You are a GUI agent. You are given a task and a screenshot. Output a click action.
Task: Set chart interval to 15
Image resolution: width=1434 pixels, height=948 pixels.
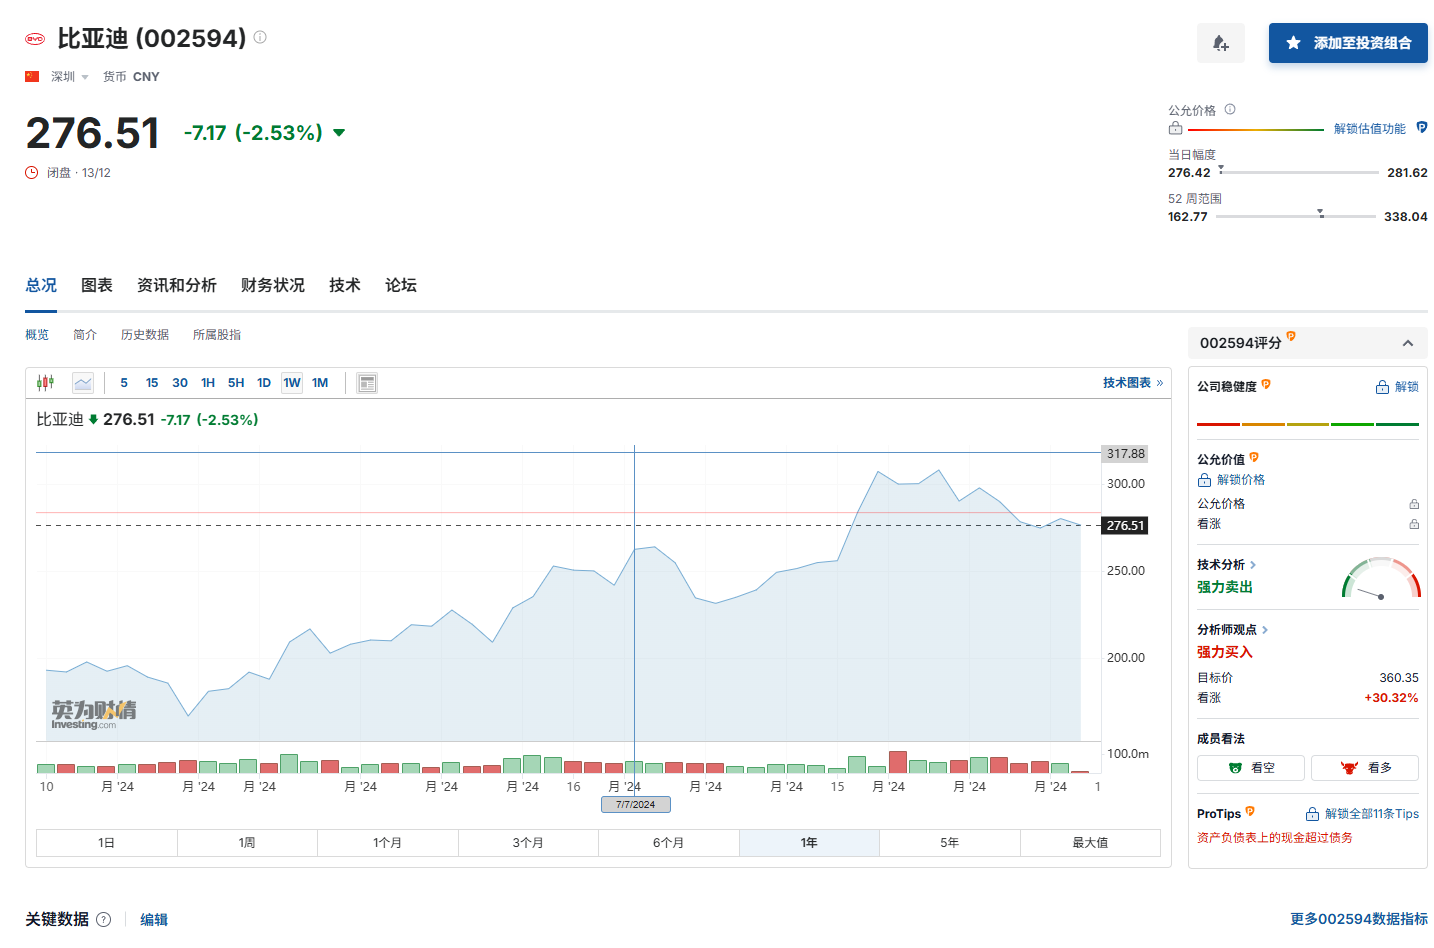[152, 383]
